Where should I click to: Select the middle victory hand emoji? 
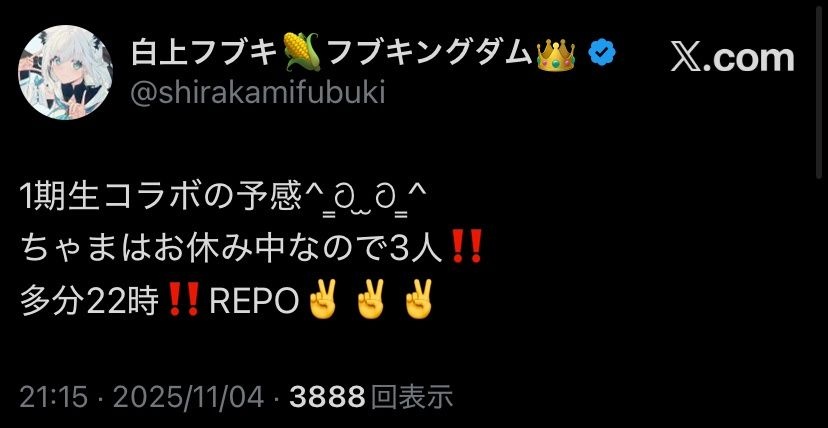(x=371, y=298)
